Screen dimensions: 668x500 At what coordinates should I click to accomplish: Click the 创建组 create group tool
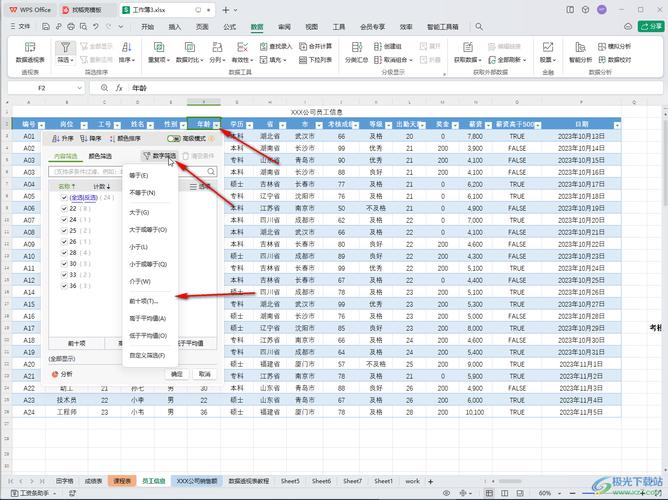coord(388,46)
